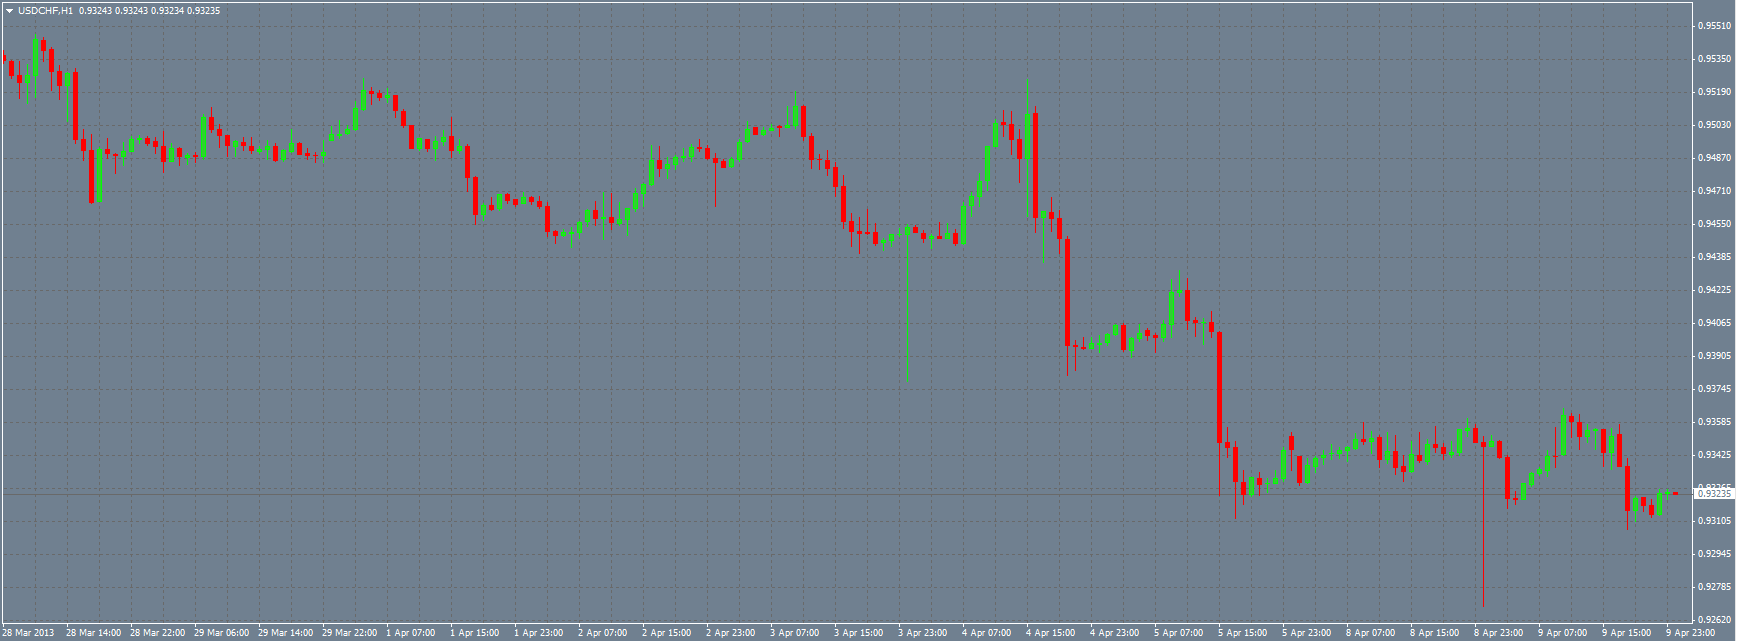Viewport: 1737px width, 641px height.
Task: Open the chart menu triangle beside USDCHF,H1
Action: click(9, 10)
